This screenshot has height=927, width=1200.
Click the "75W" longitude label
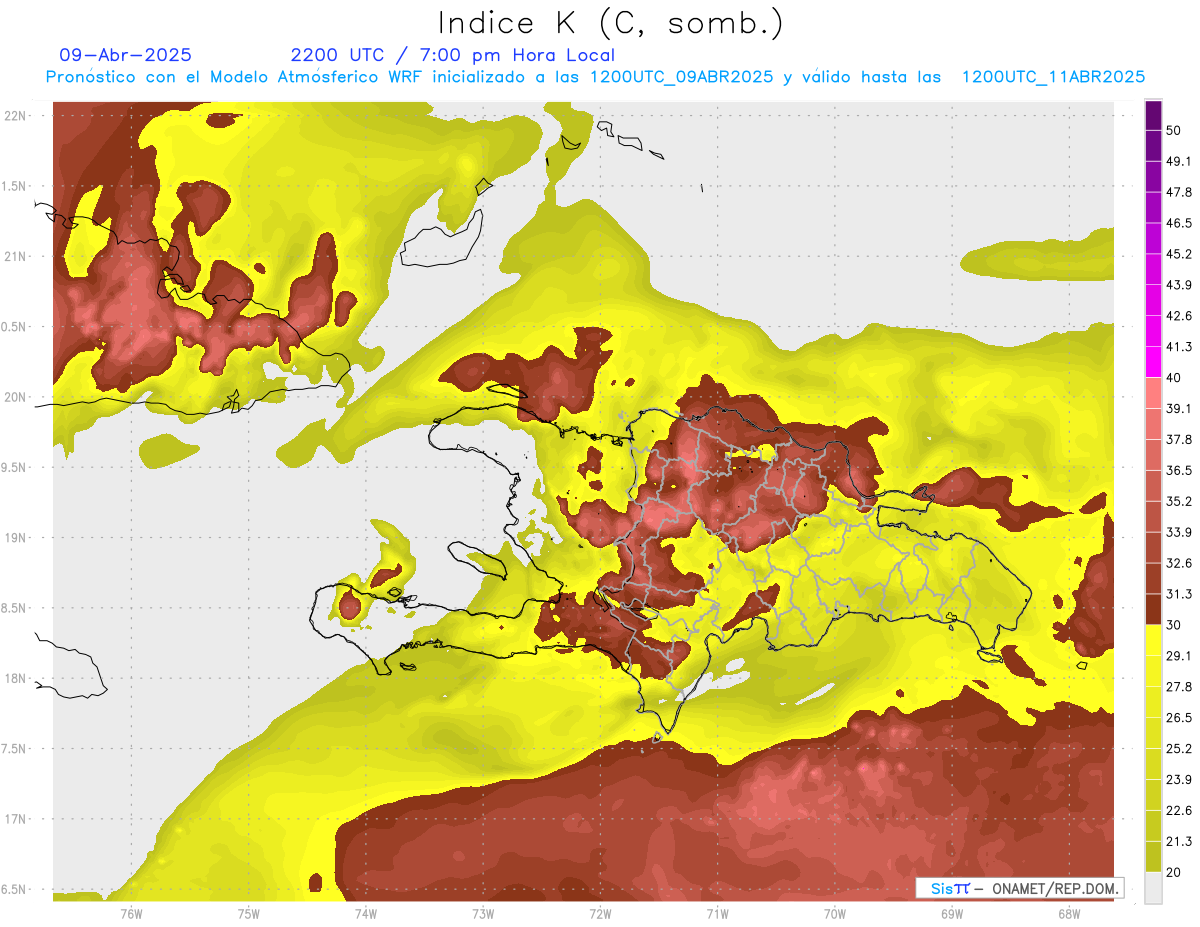click(249, 914)
